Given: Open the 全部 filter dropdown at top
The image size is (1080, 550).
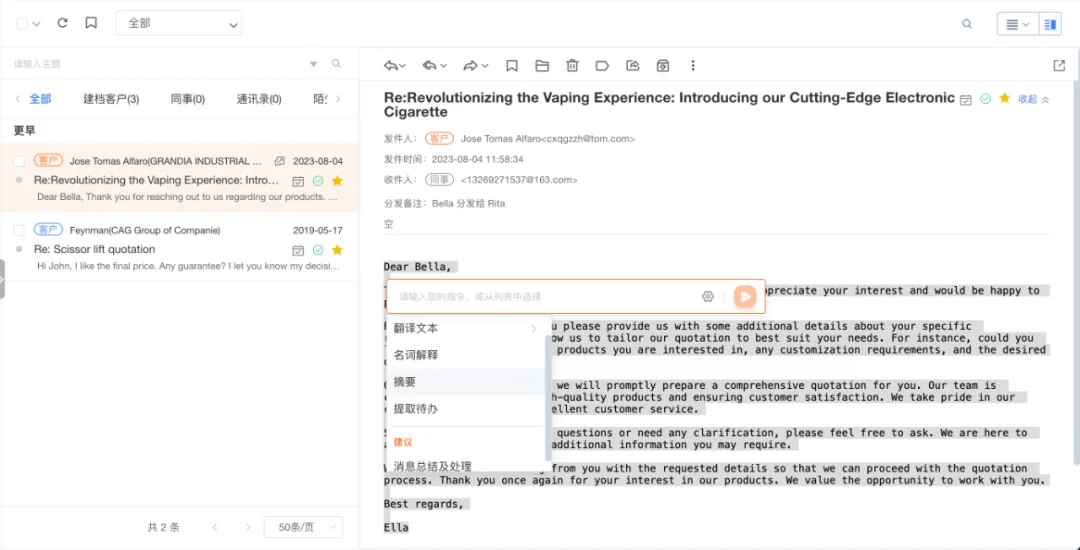Looking at the screenshot, I should click(x=179, y=23).
